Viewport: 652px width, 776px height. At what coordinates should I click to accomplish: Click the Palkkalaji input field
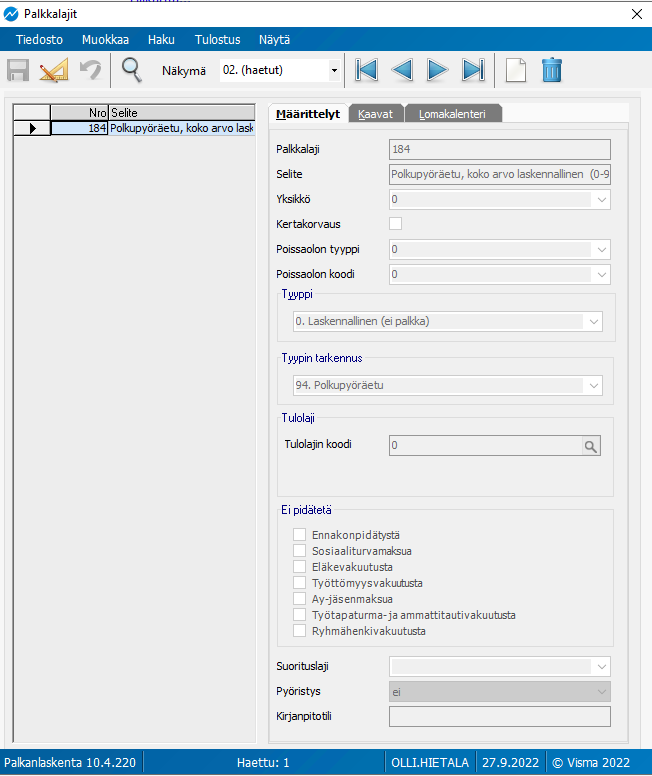point(500,149)
